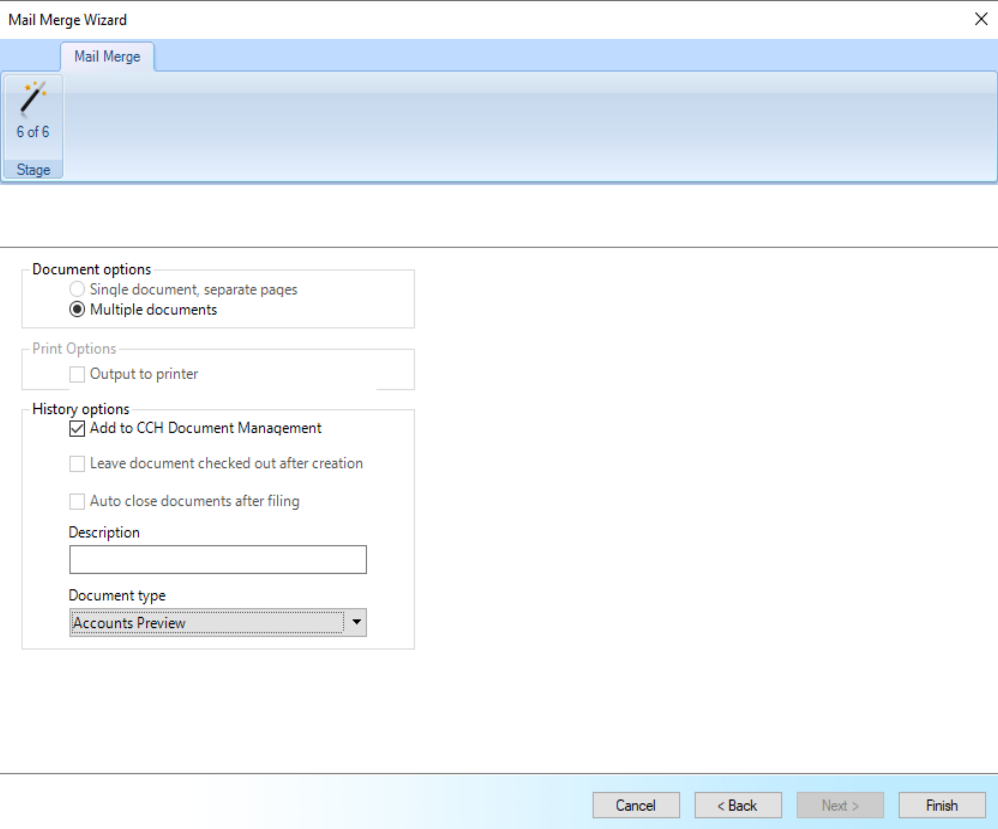Click the History options group heading
The height and width of the screenshot is (829, 998).
point(81,409)
